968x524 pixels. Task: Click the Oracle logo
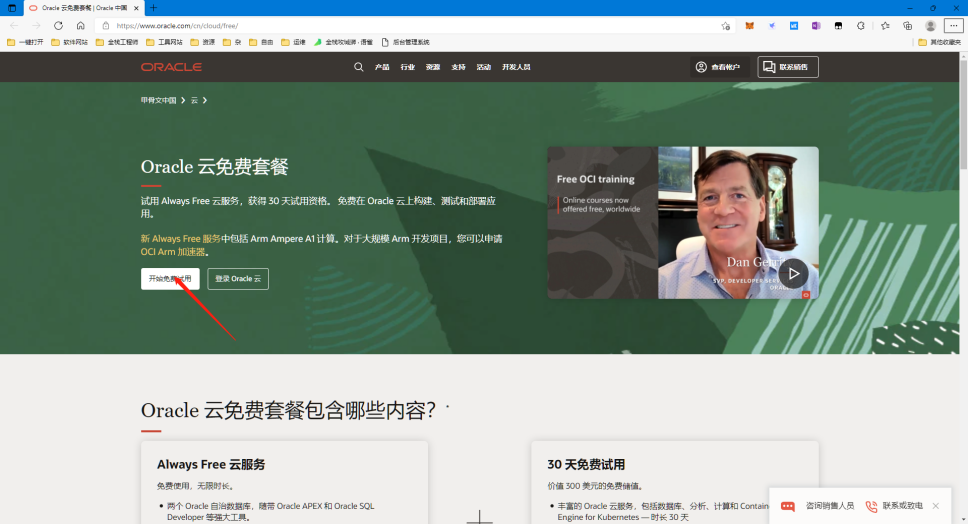171,67
